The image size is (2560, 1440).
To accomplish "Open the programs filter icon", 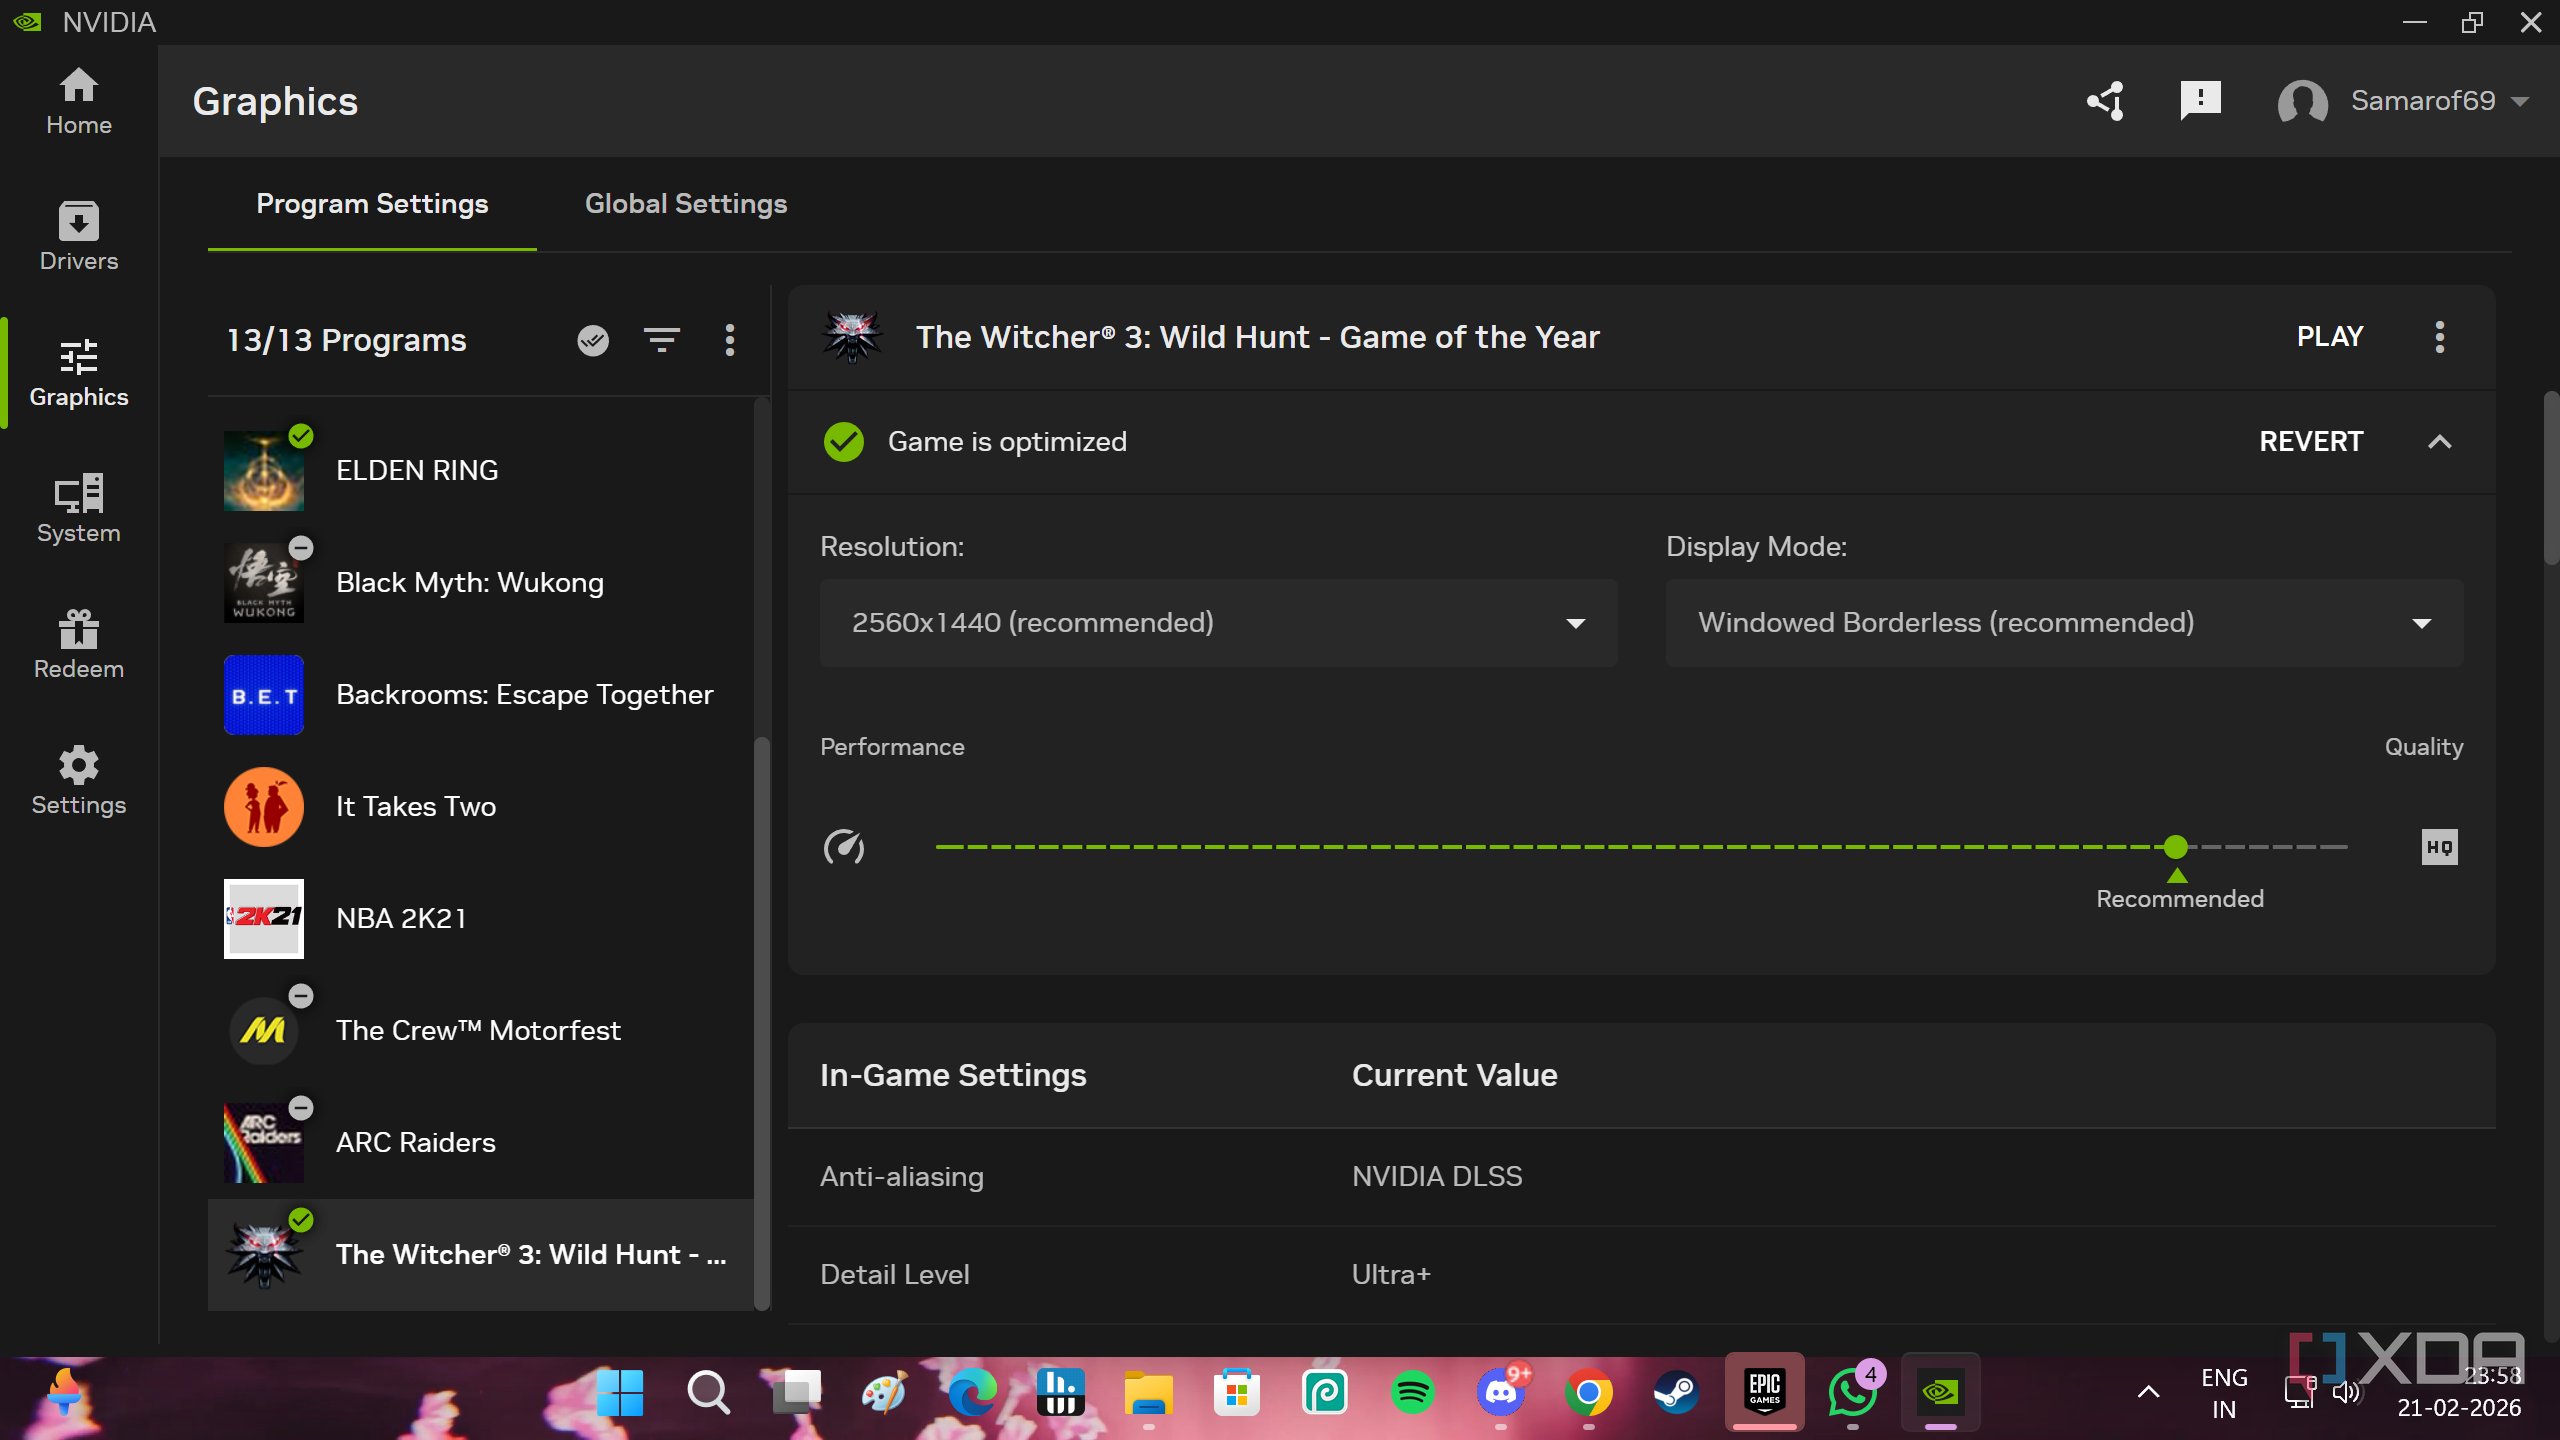I will pos(661,340).
